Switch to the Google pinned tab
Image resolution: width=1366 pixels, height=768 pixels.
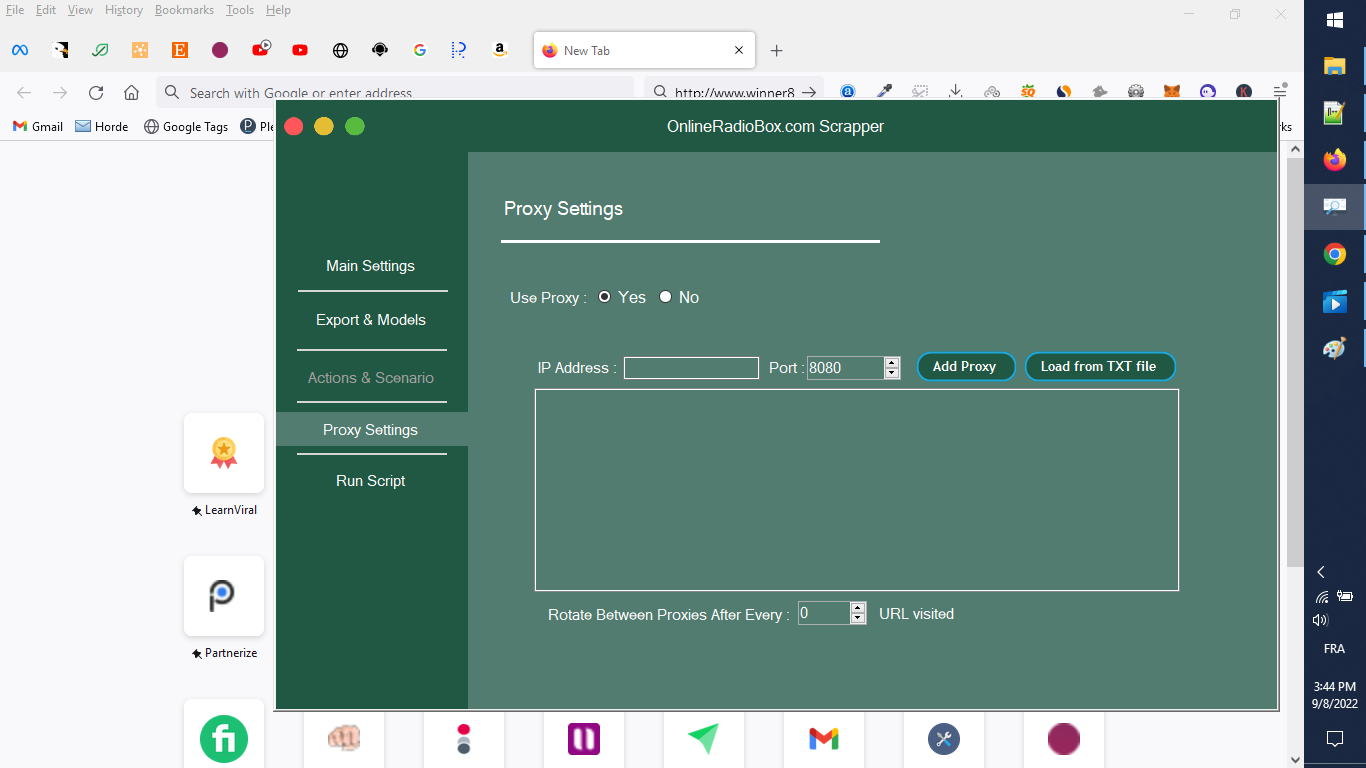coord(420,50)
